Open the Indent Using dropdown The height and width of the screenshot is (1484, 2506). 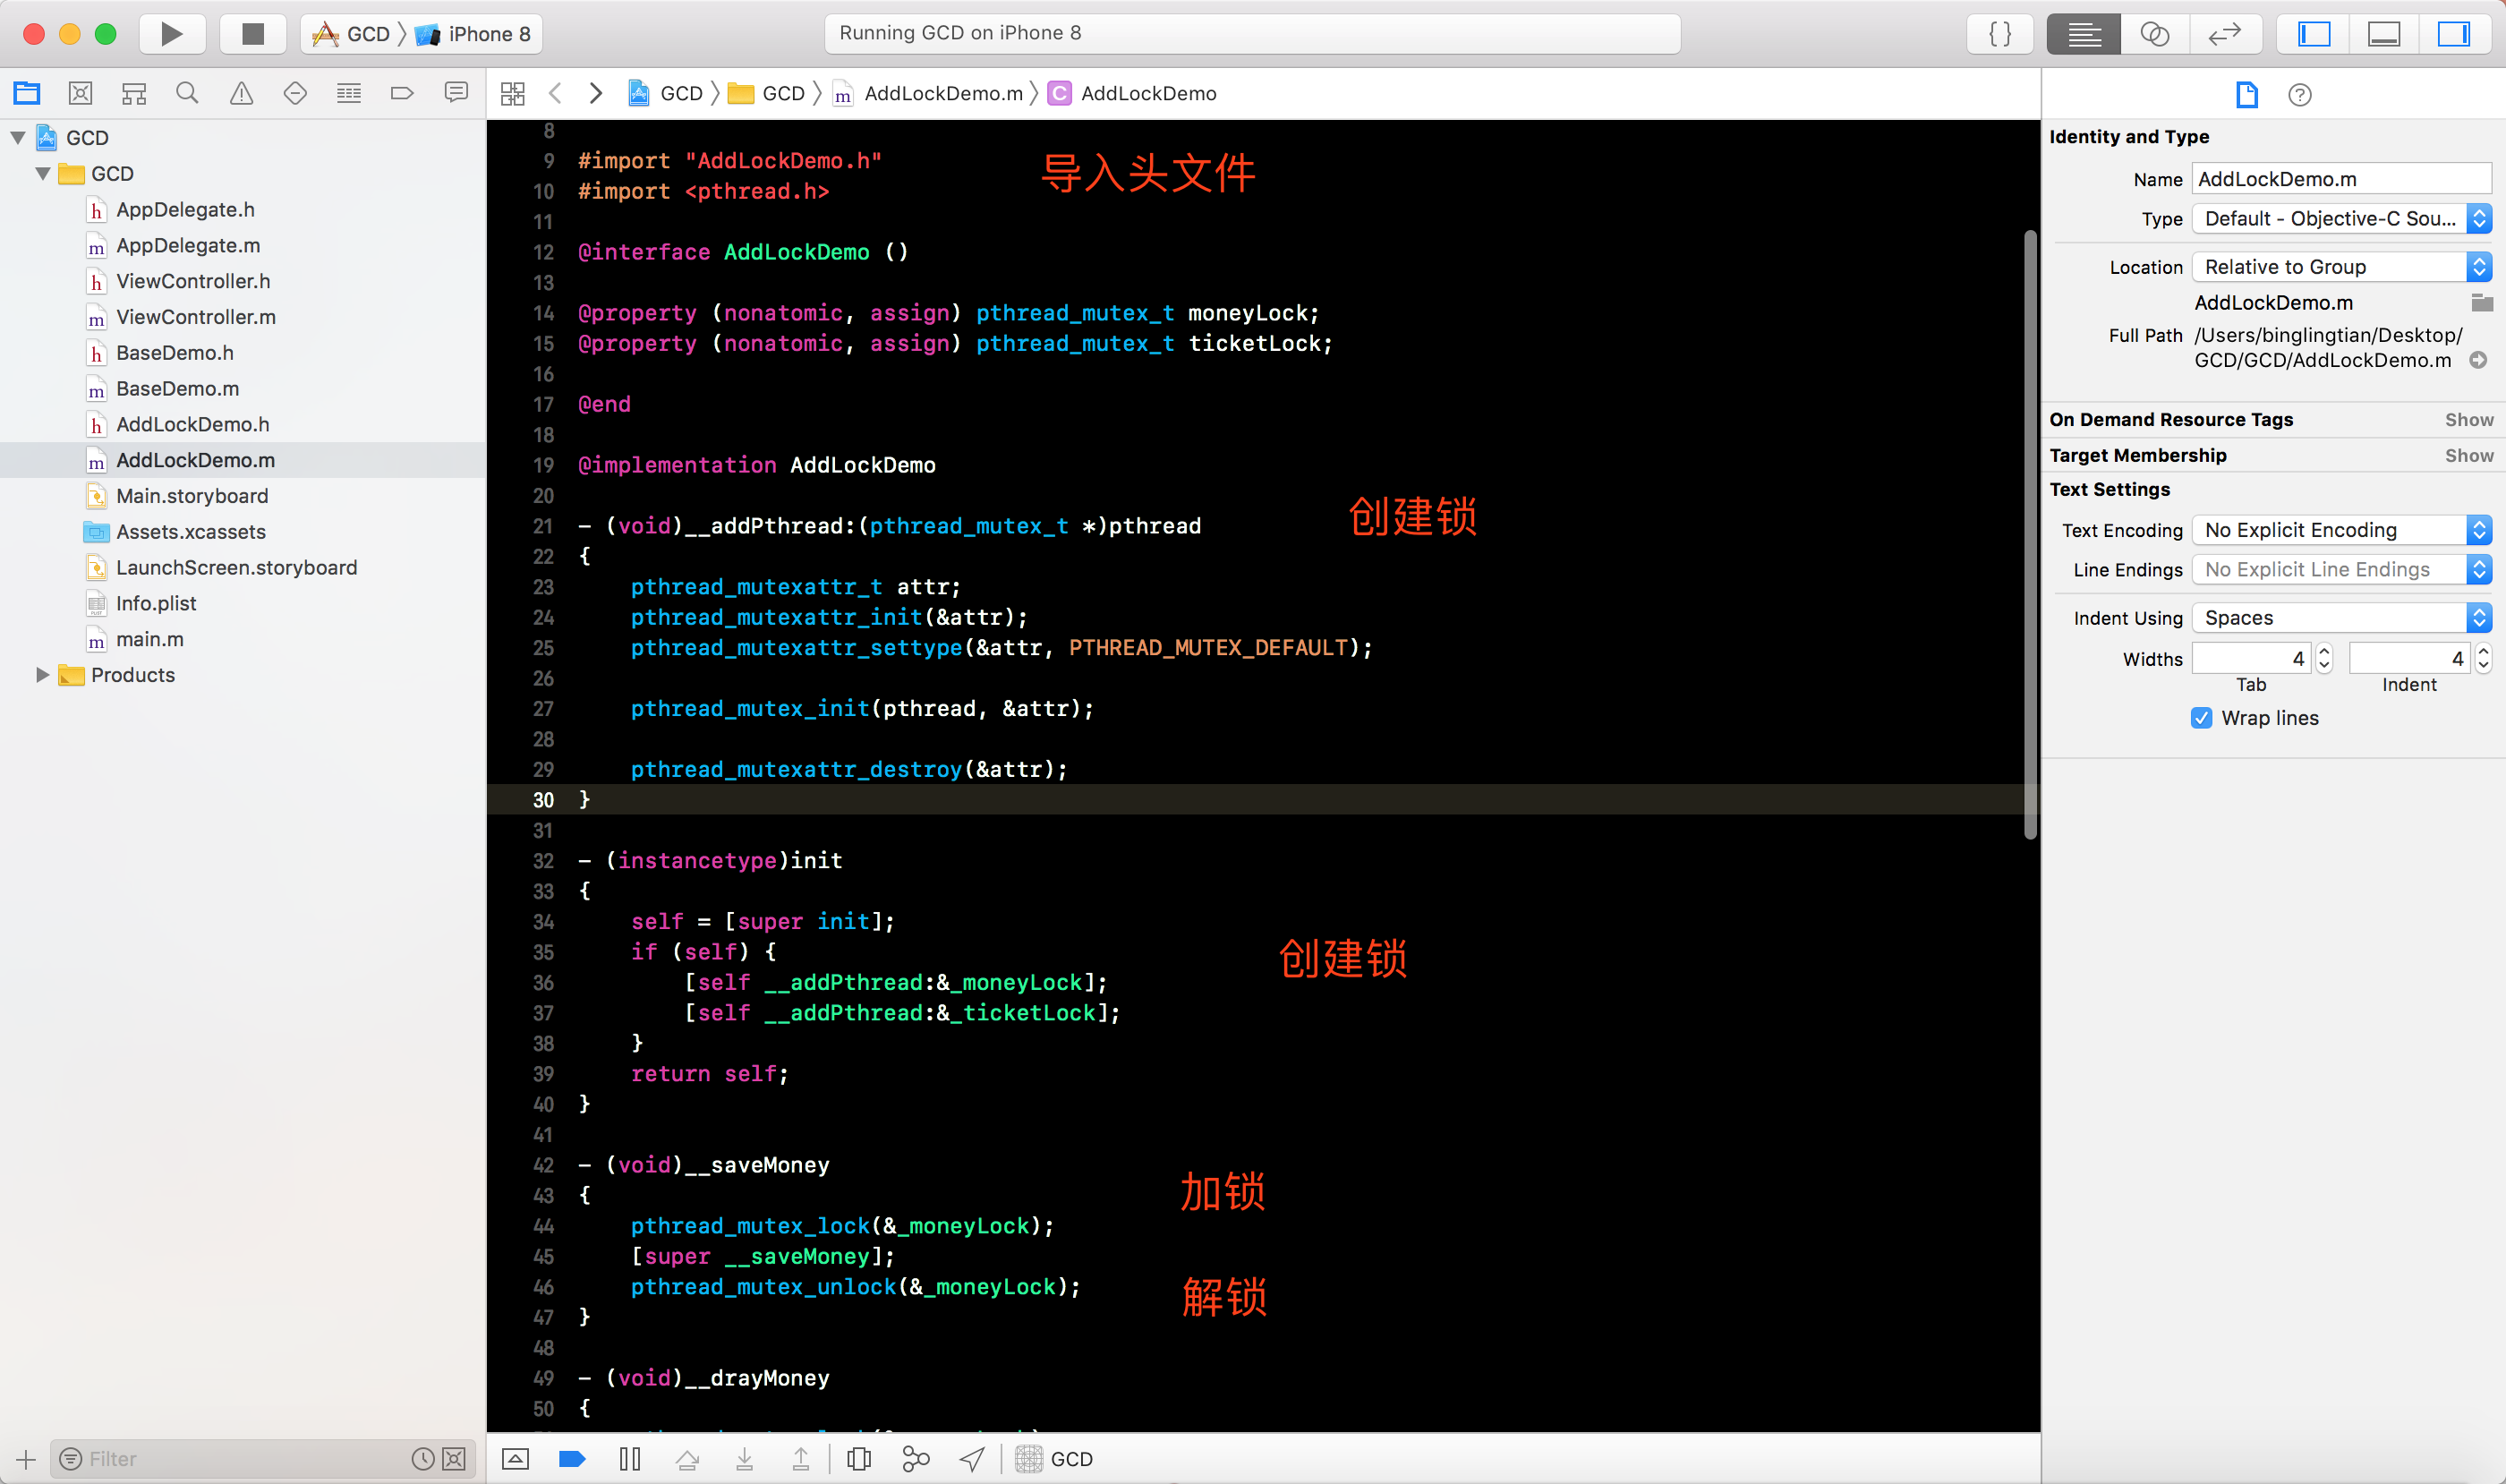coord(2341,618)
